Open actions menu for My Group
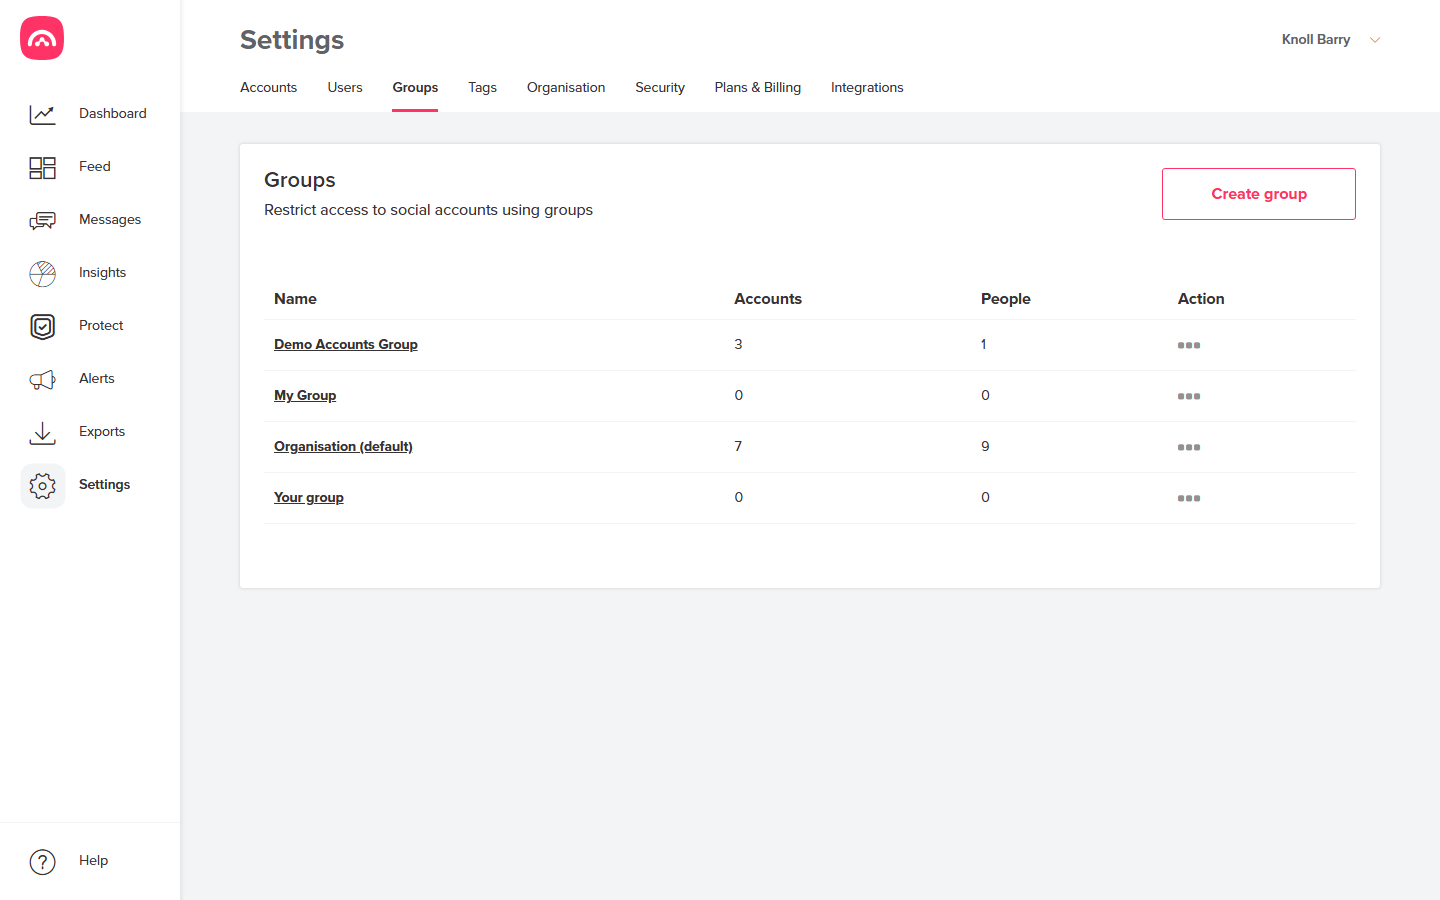The image size is (1440, 900). (1189, 396)
